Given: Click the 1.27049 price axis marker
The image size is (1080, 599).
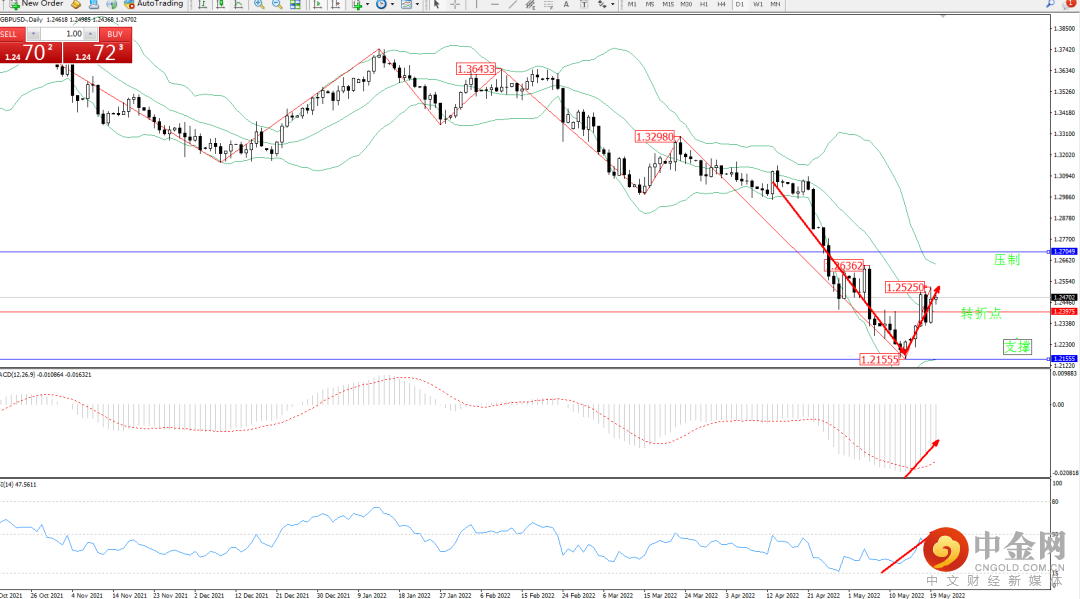Looking at the screenshot, I should pyautogui.click(x=1064, y=251).
